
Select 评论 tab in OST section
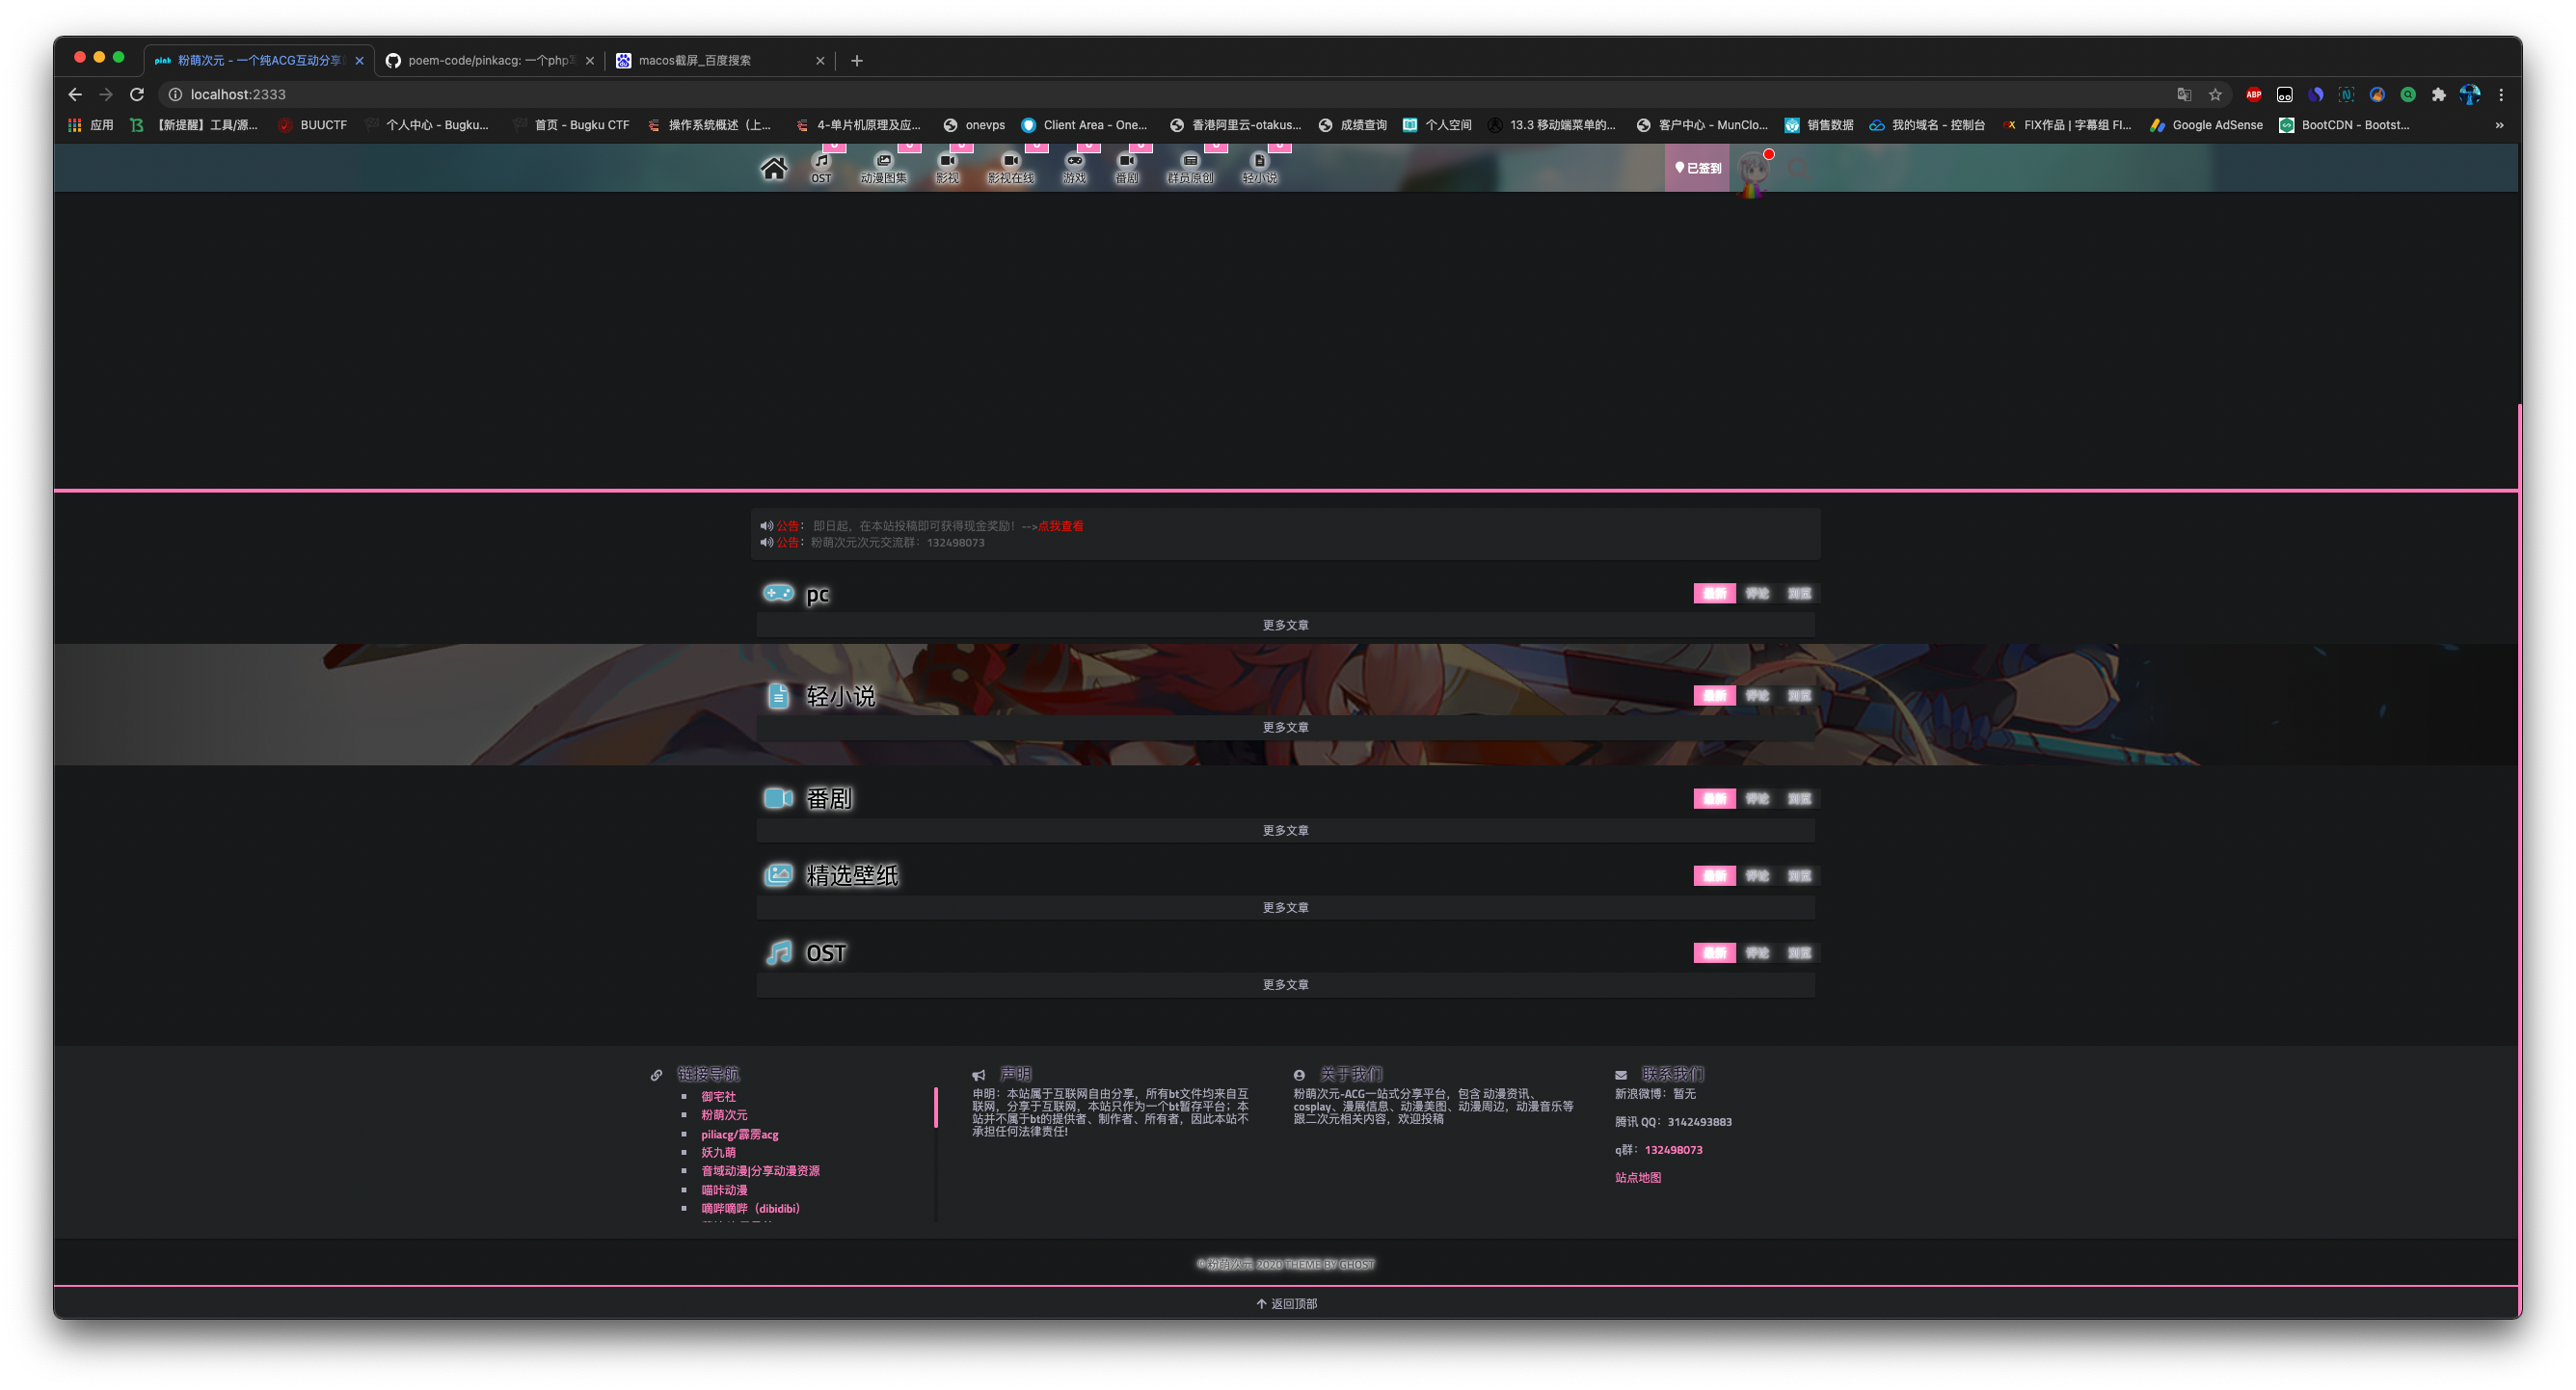tap(1757, 952)
